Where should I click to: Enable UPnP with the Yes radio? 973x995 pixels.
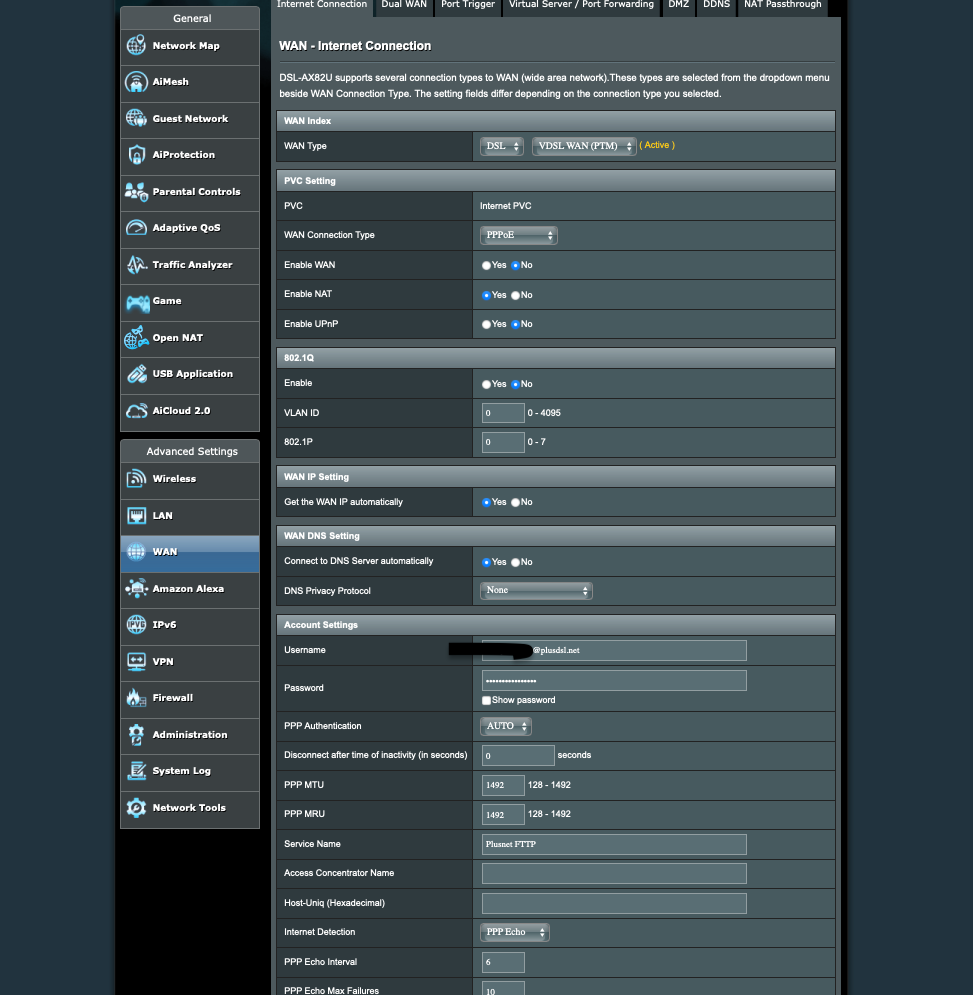pyautogui.click(x=485, y=323)
